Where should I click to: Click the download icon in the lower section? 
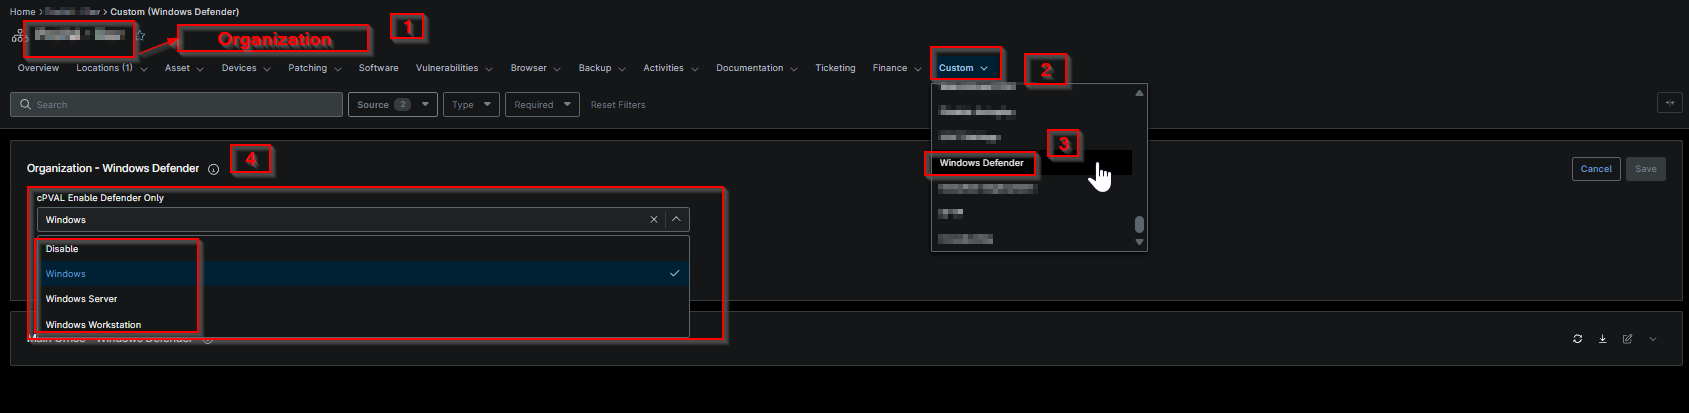coord(1602,339)
